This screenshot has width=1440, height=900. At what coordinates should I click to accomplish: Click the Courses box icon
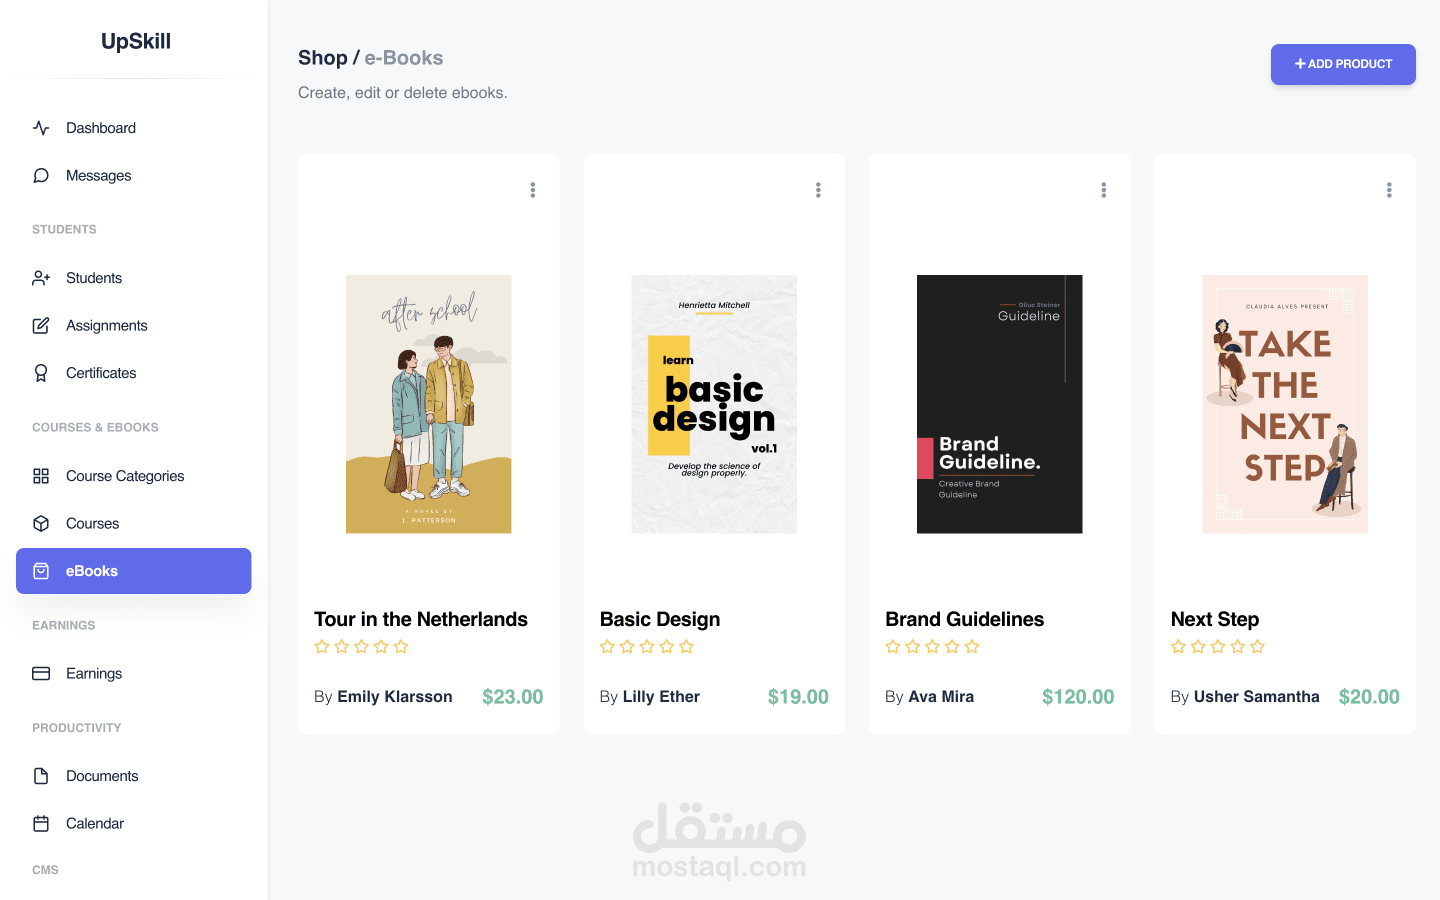point(41,524)
